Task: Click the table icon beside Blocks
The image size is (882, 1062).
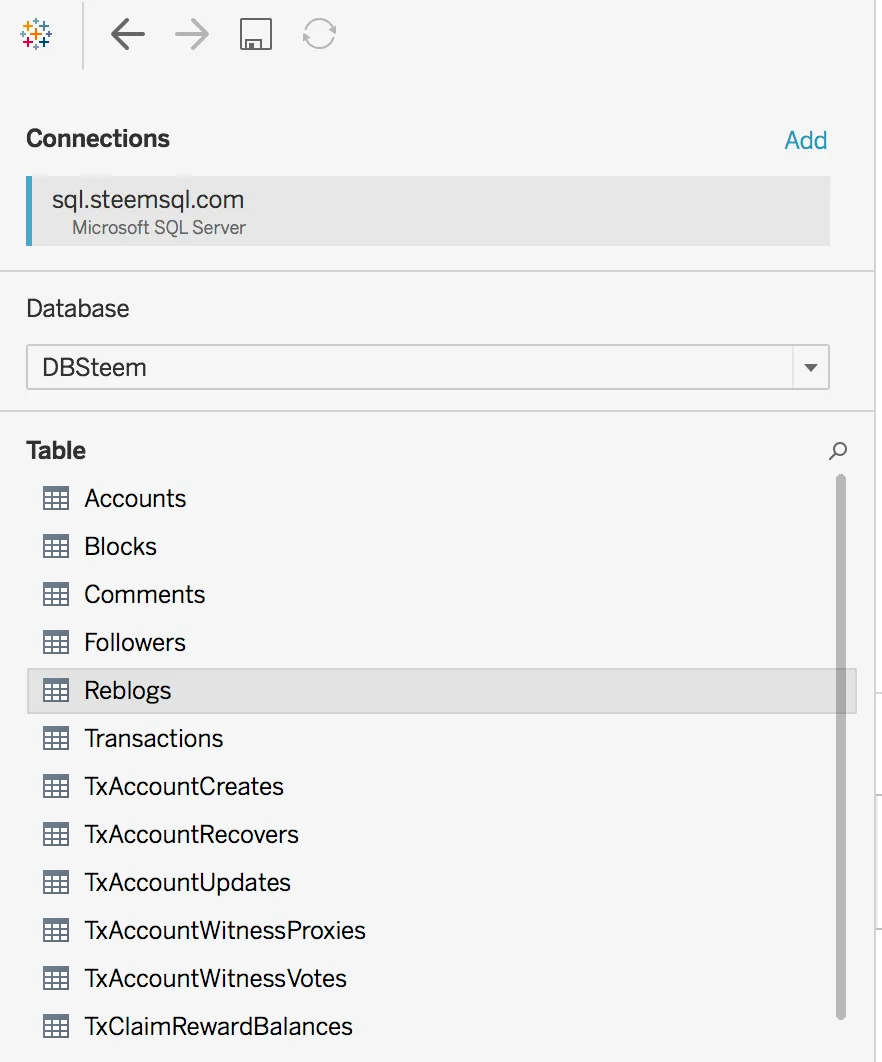Action: [x=56, y=547]
